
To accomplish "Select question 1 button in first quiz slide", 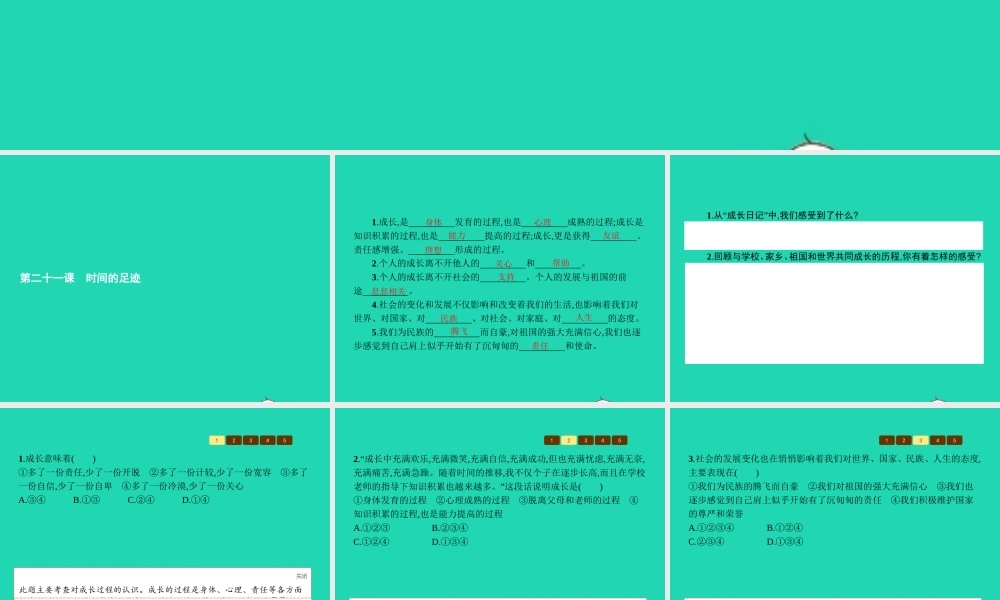I will click(217, 440).
